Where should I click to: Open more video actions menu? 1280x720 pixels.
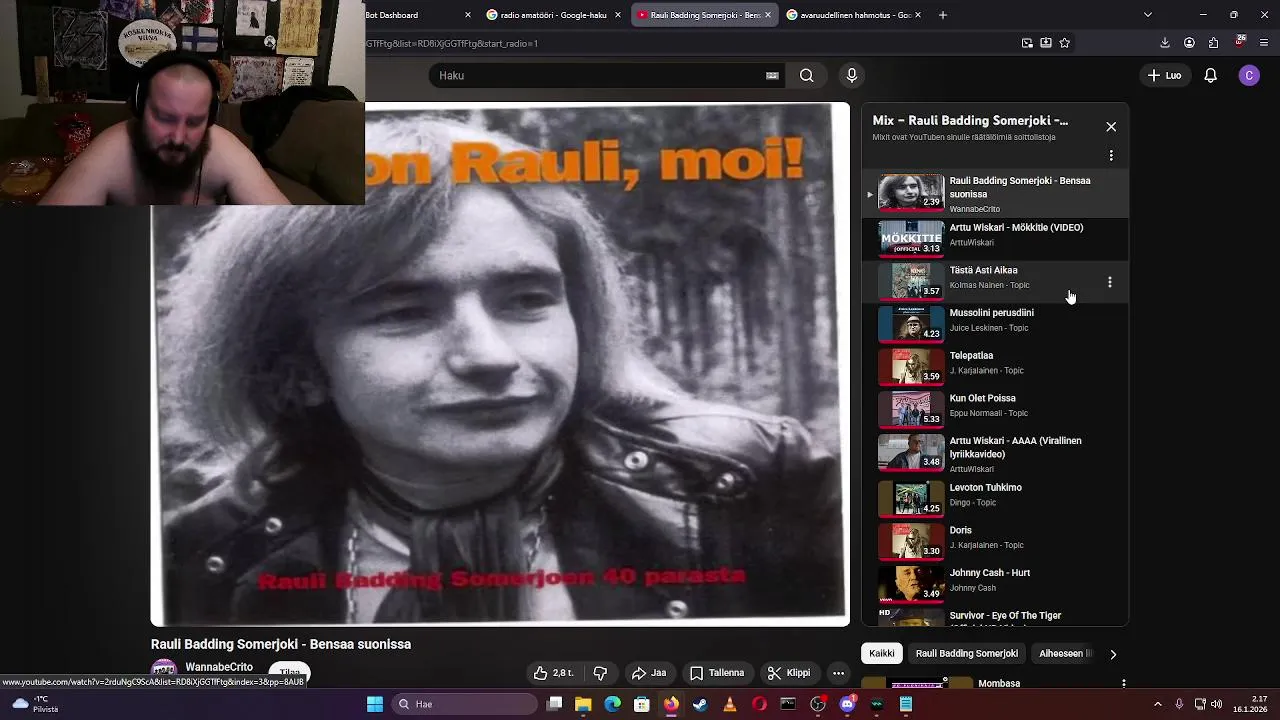[x=839, y=673]
